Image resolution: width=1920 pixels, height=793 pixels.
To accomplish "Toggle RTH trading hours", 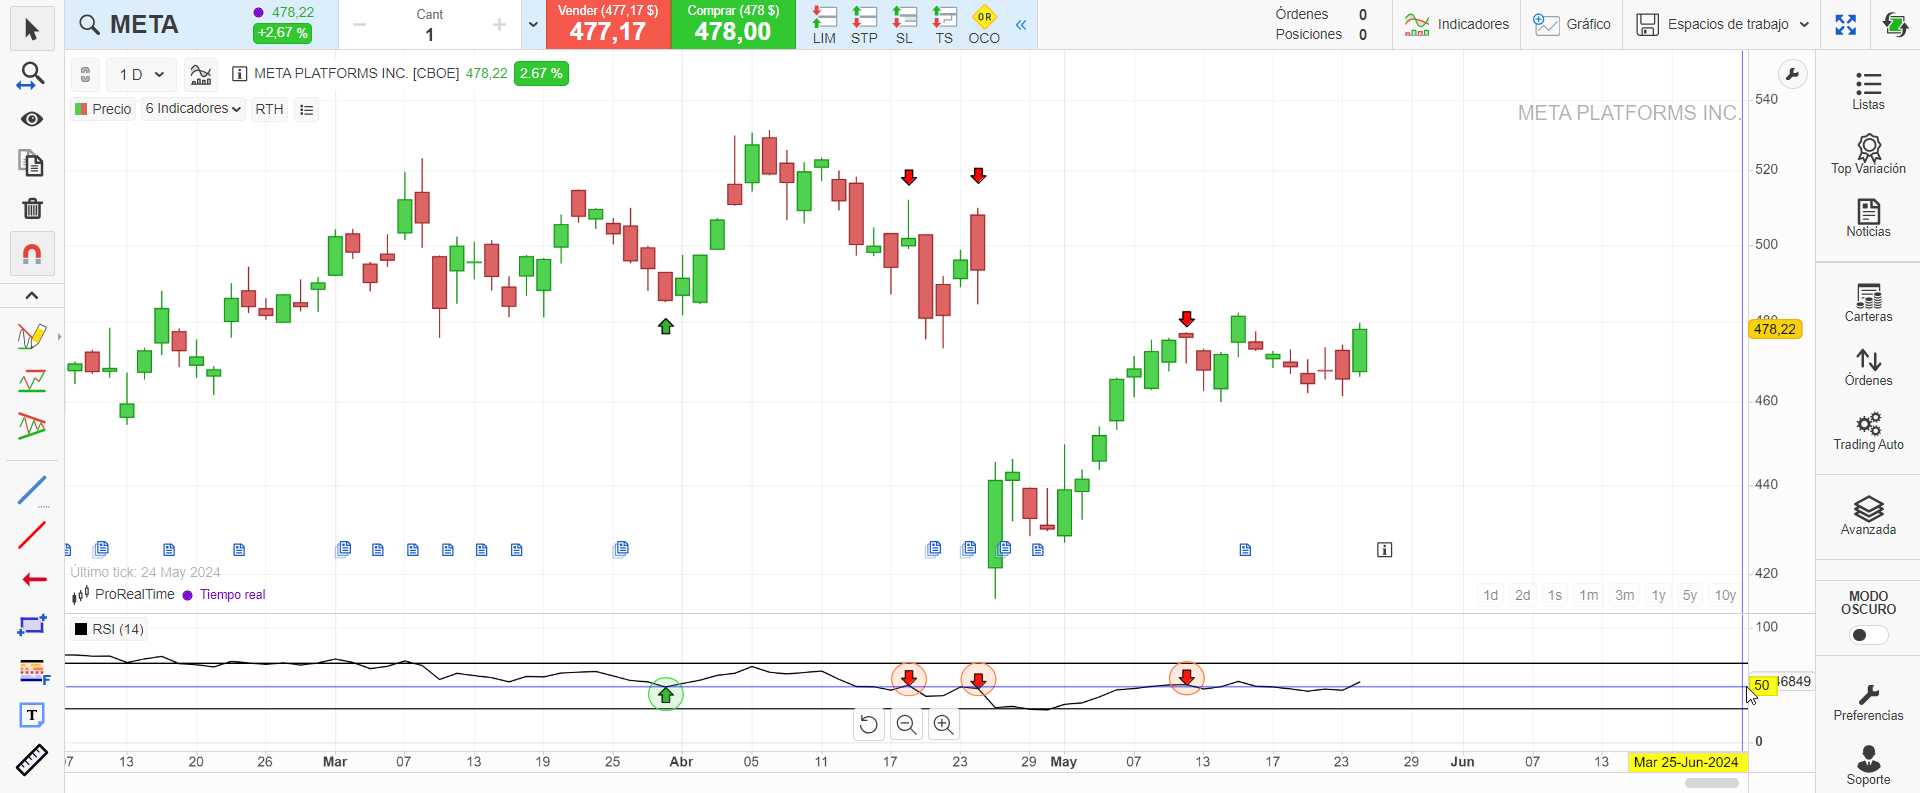I will pos(269,109).
